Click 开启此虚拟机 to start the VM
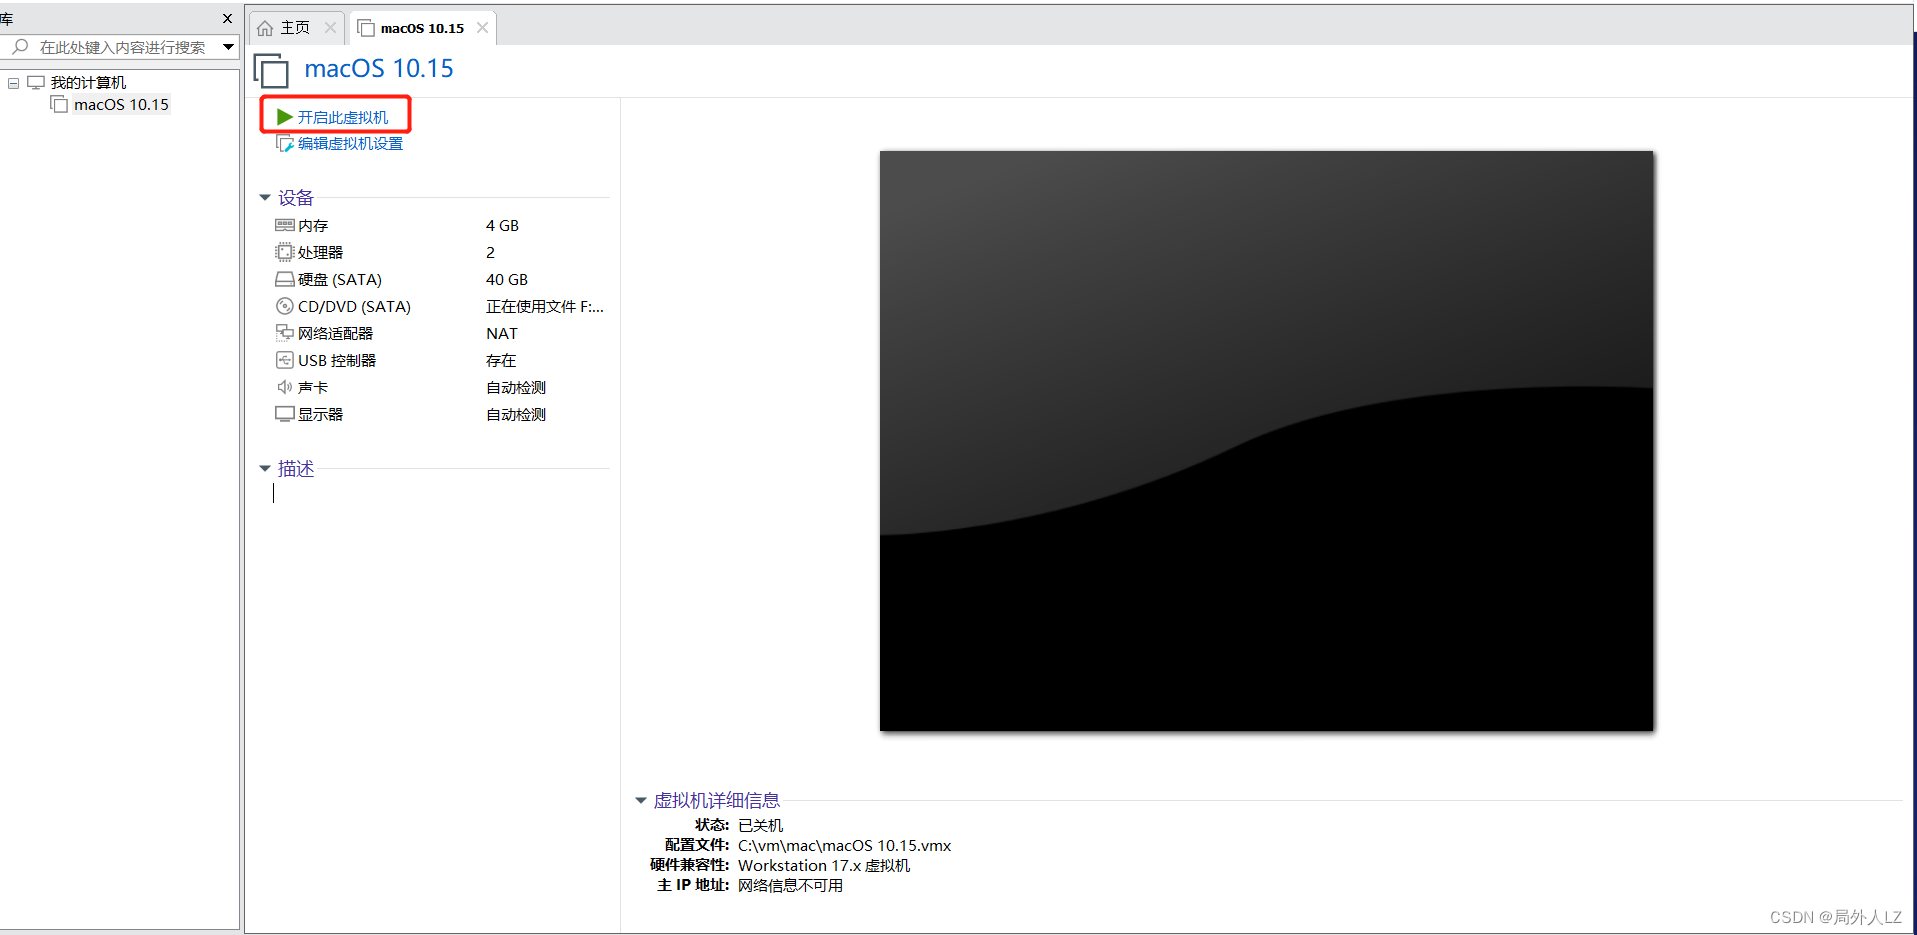This screenshot has width=1917, height=935. tap(343, 117)
